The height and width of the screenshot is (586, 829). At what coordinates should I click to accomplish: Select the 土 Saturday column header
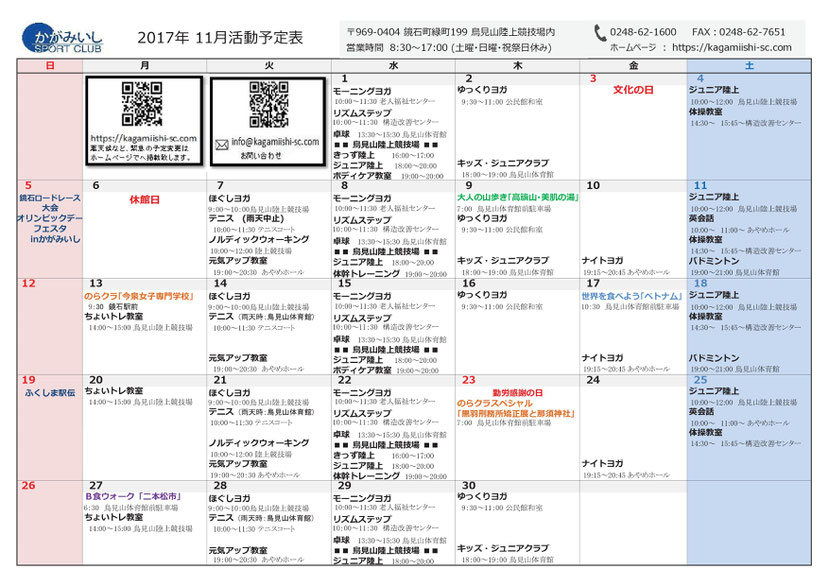coord(749,66)
